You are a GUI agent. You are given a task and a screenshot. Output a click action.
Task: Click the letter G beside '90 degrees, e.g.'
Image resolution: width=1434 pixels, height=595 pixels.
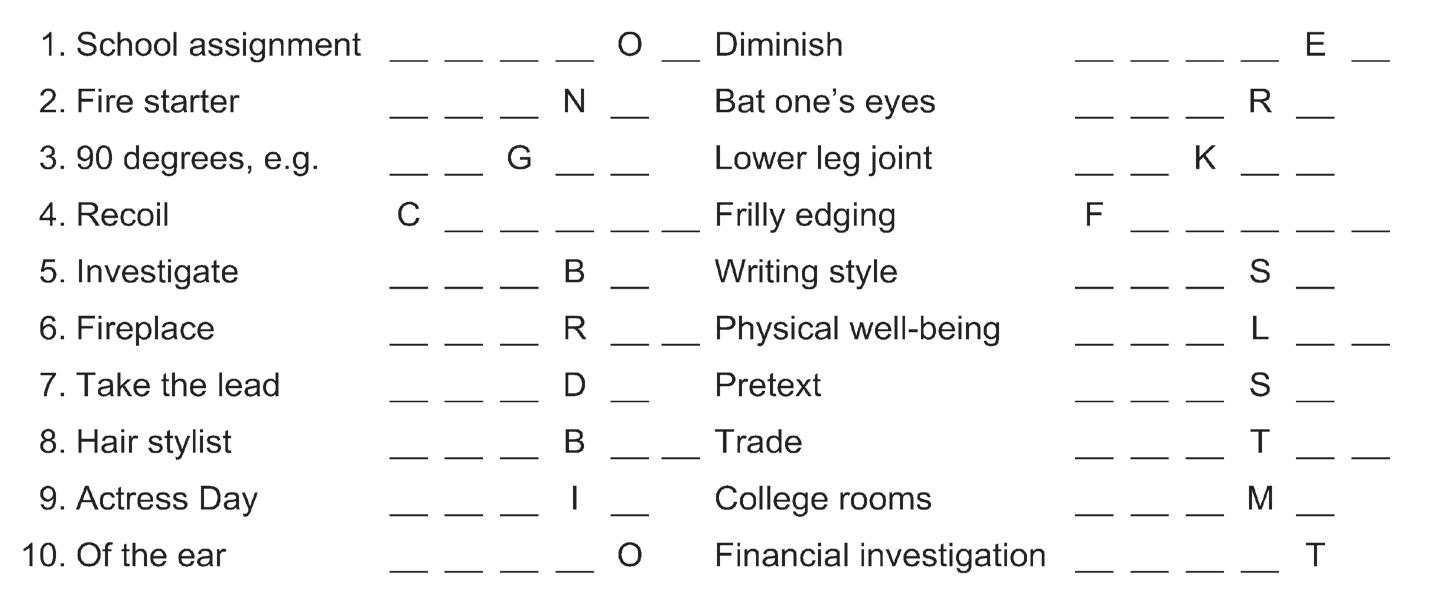tap(519, 158)
